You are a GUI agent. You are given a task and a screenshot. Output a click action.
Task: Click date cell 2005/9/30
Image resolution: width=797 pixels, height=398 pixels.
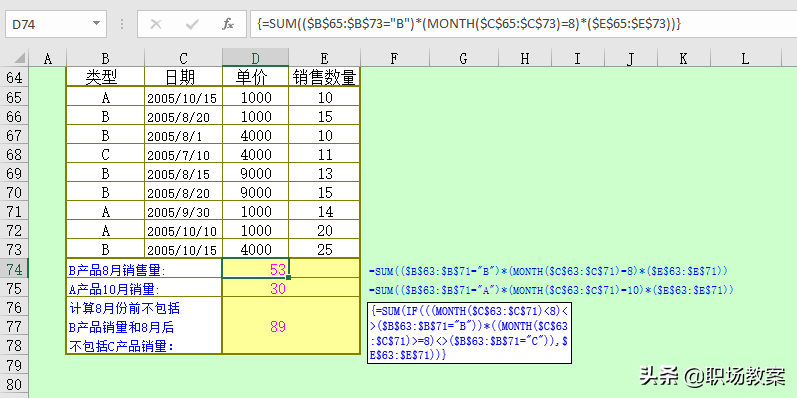[183, 211]
